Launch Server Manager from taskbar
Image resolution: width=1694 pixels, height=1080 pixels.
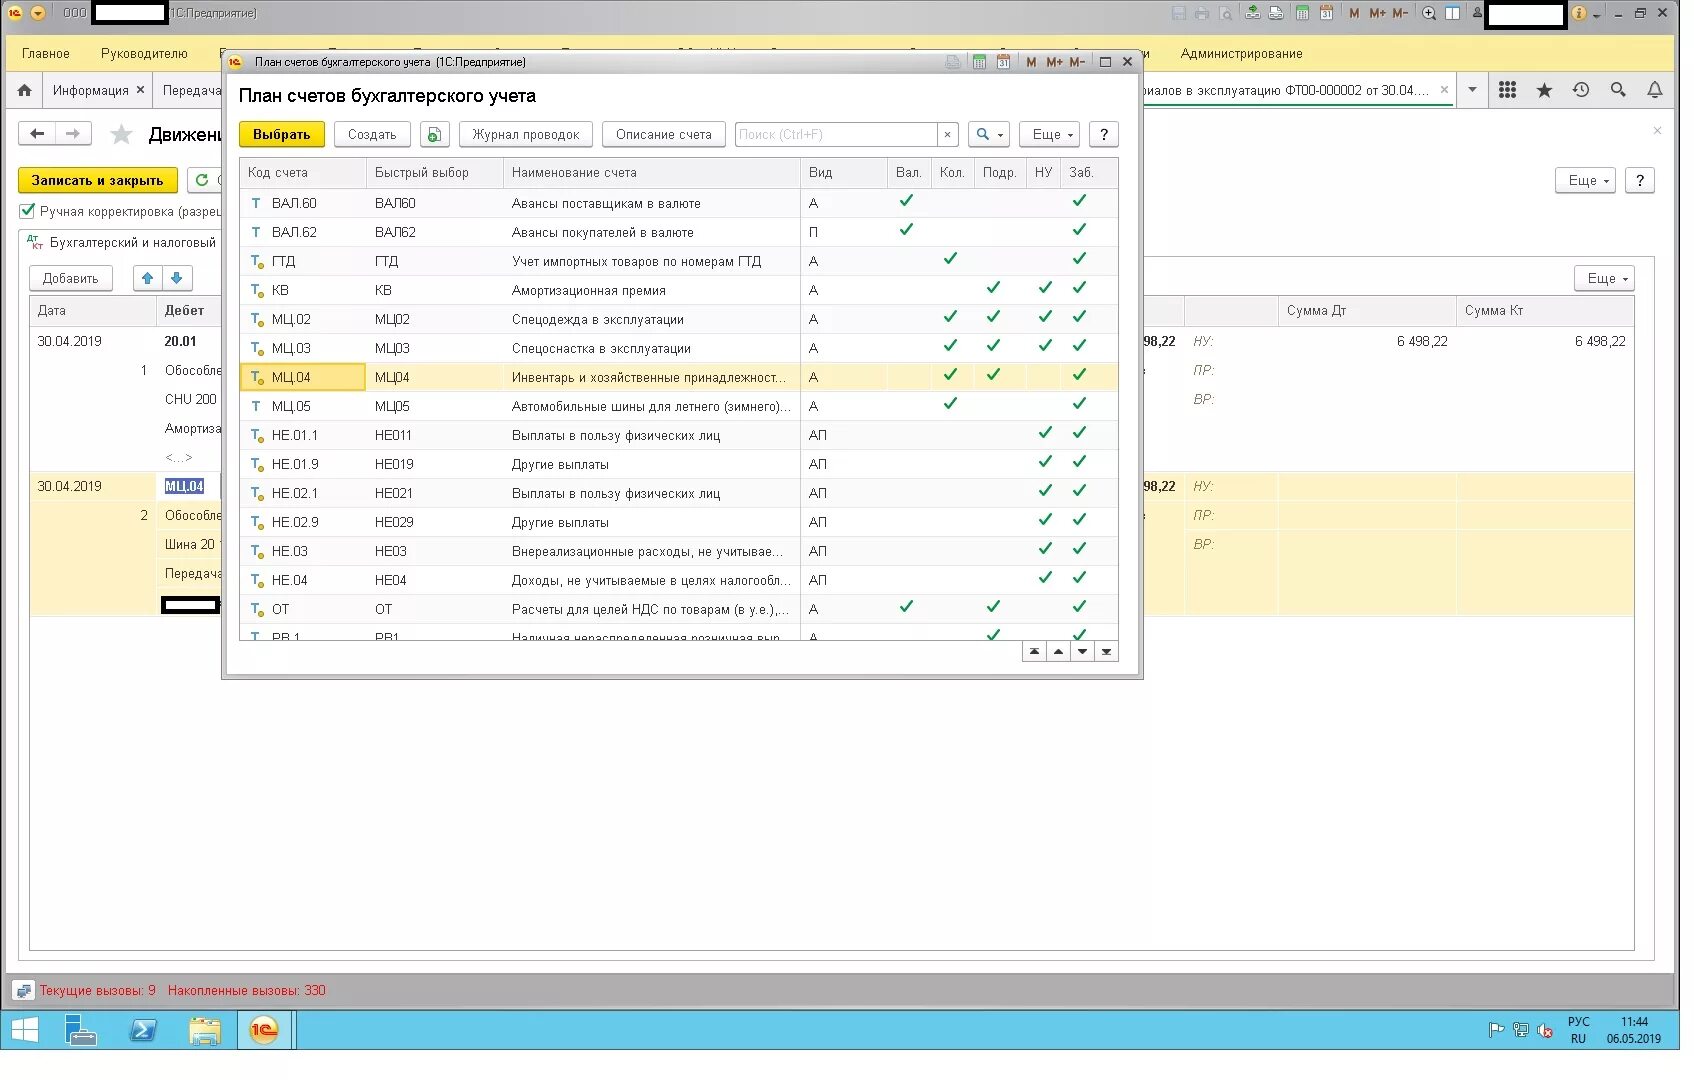coord(80,1030)
